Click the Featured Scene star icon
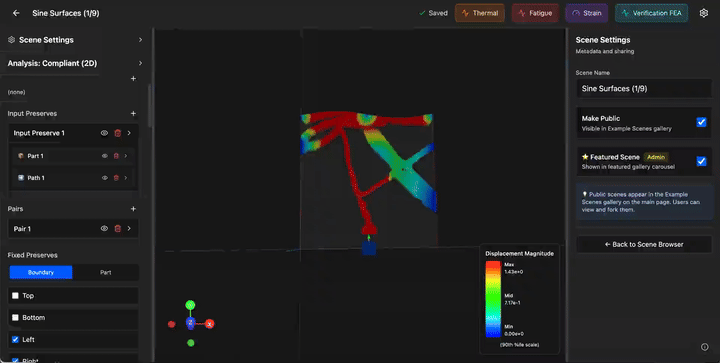The width and height of the screenshot is (720, 363). (585, 157)
